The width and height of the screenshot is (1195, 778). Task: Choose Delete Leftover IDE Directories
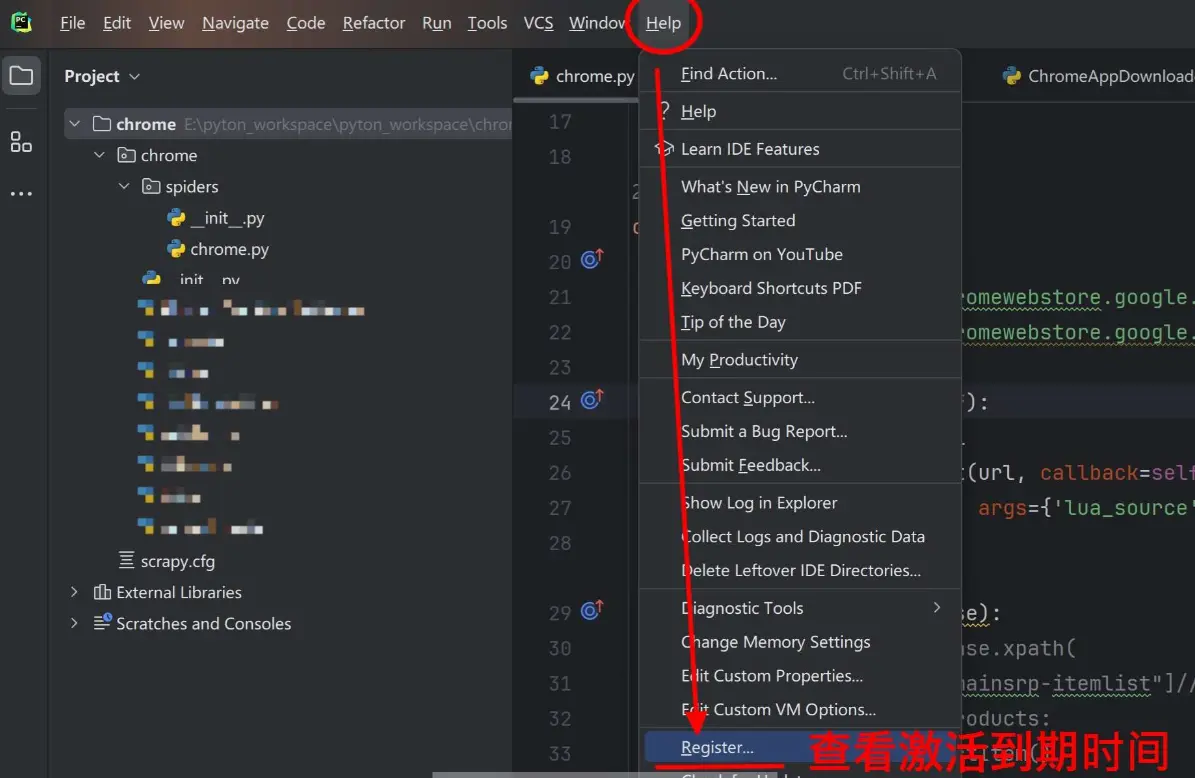(800, 570)
